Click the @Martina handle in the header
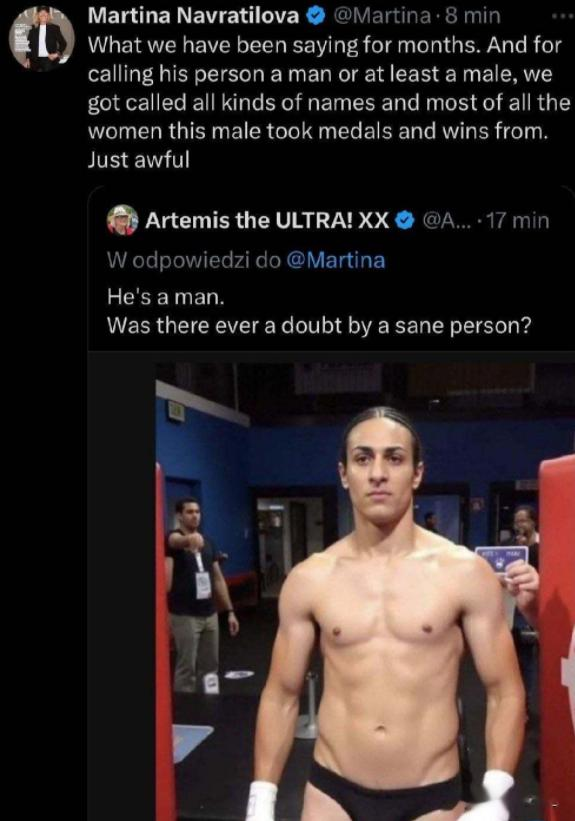The image size is (575, 821). [381, 16]
